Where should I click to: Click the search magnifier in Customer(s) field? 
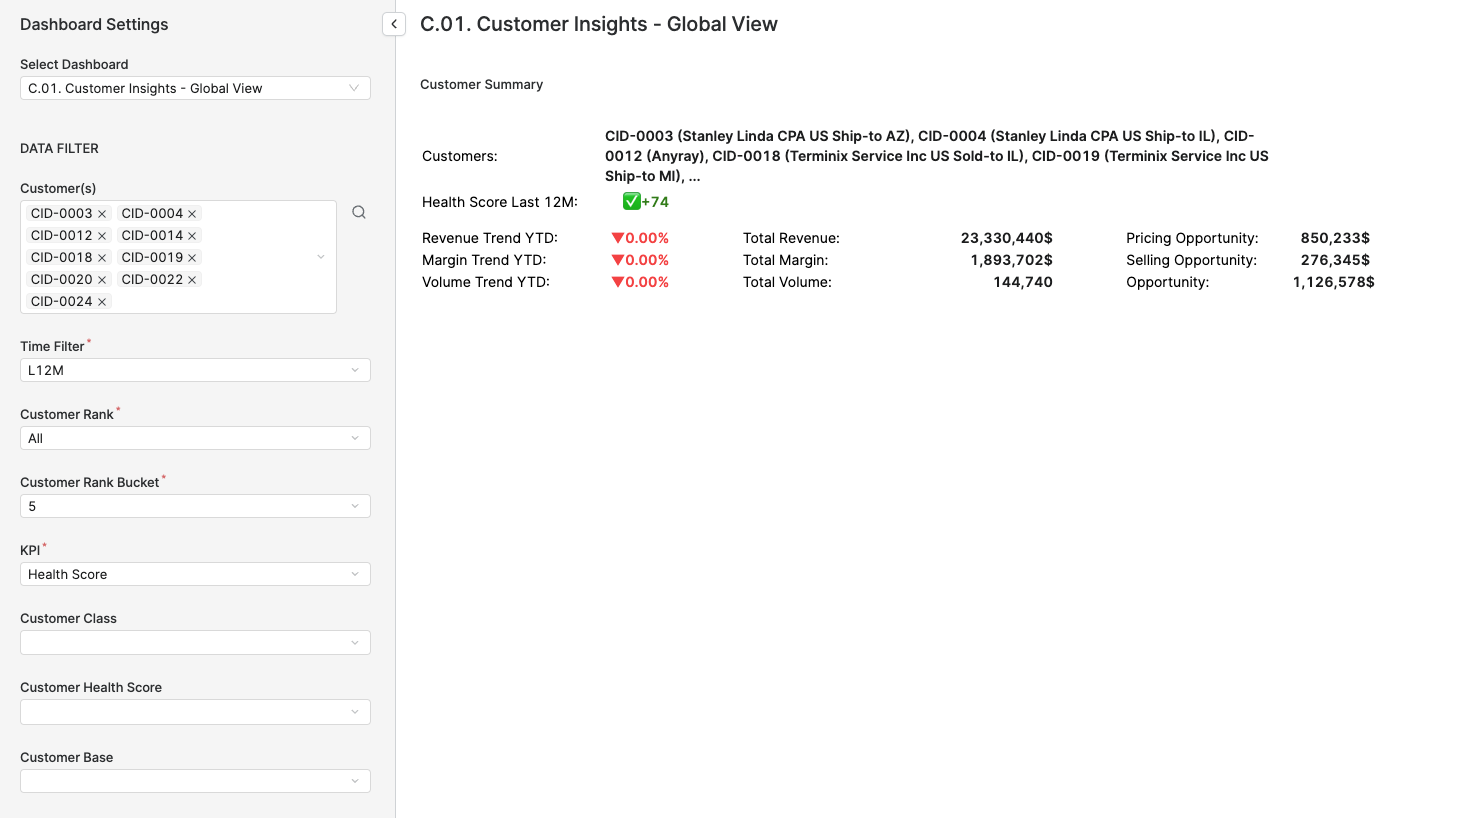pos(359,211)
